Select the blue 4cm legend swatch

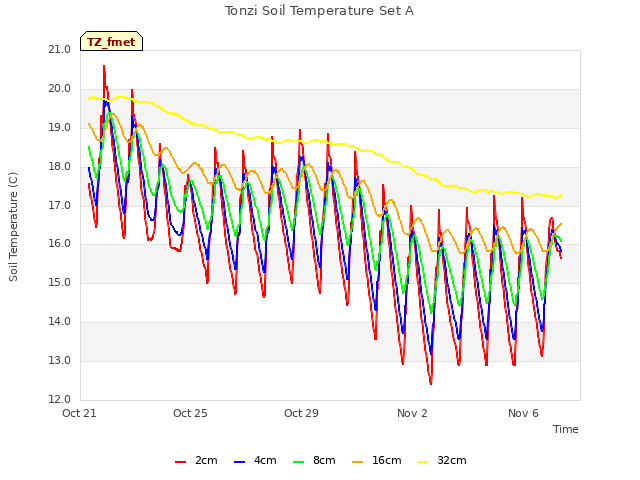coord(240,462)
